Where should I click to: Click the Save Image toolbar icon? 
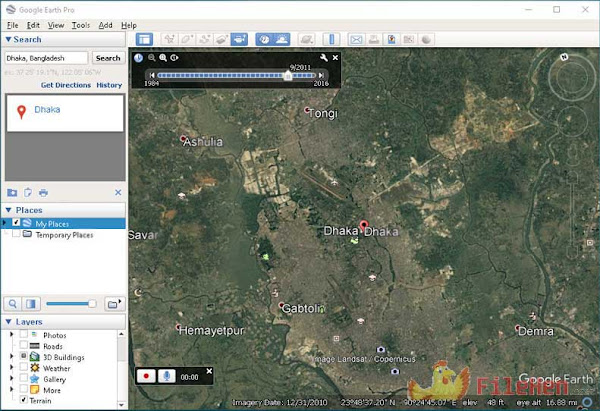coord(391,39)
